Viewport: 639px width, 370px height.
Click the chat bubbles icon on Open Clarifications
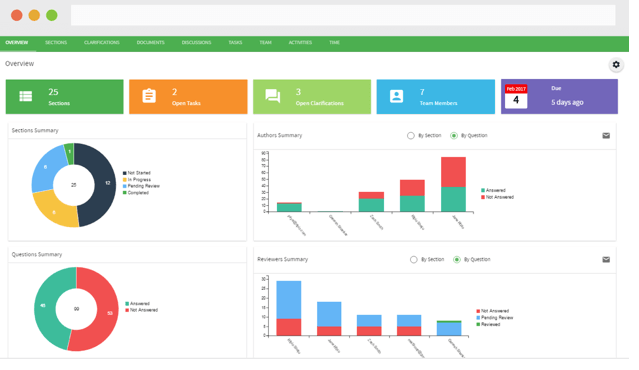(273, 96)
